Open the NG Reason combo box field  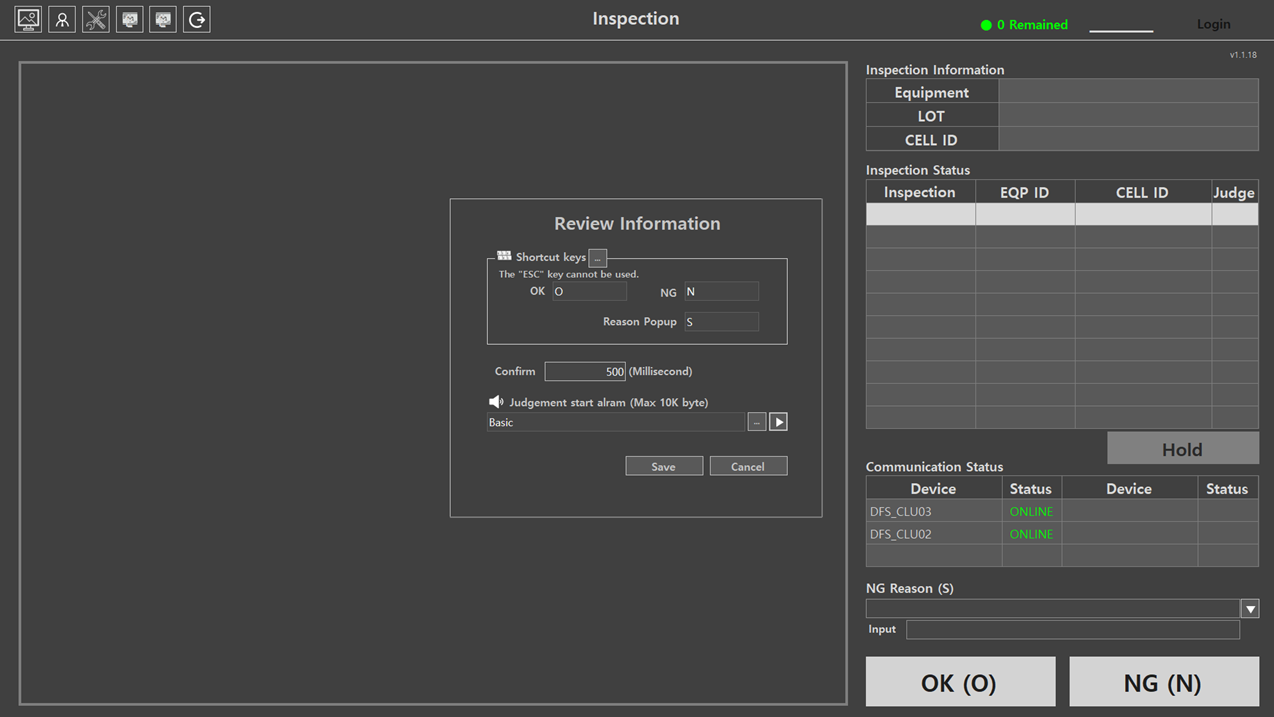click(1053, 609)
